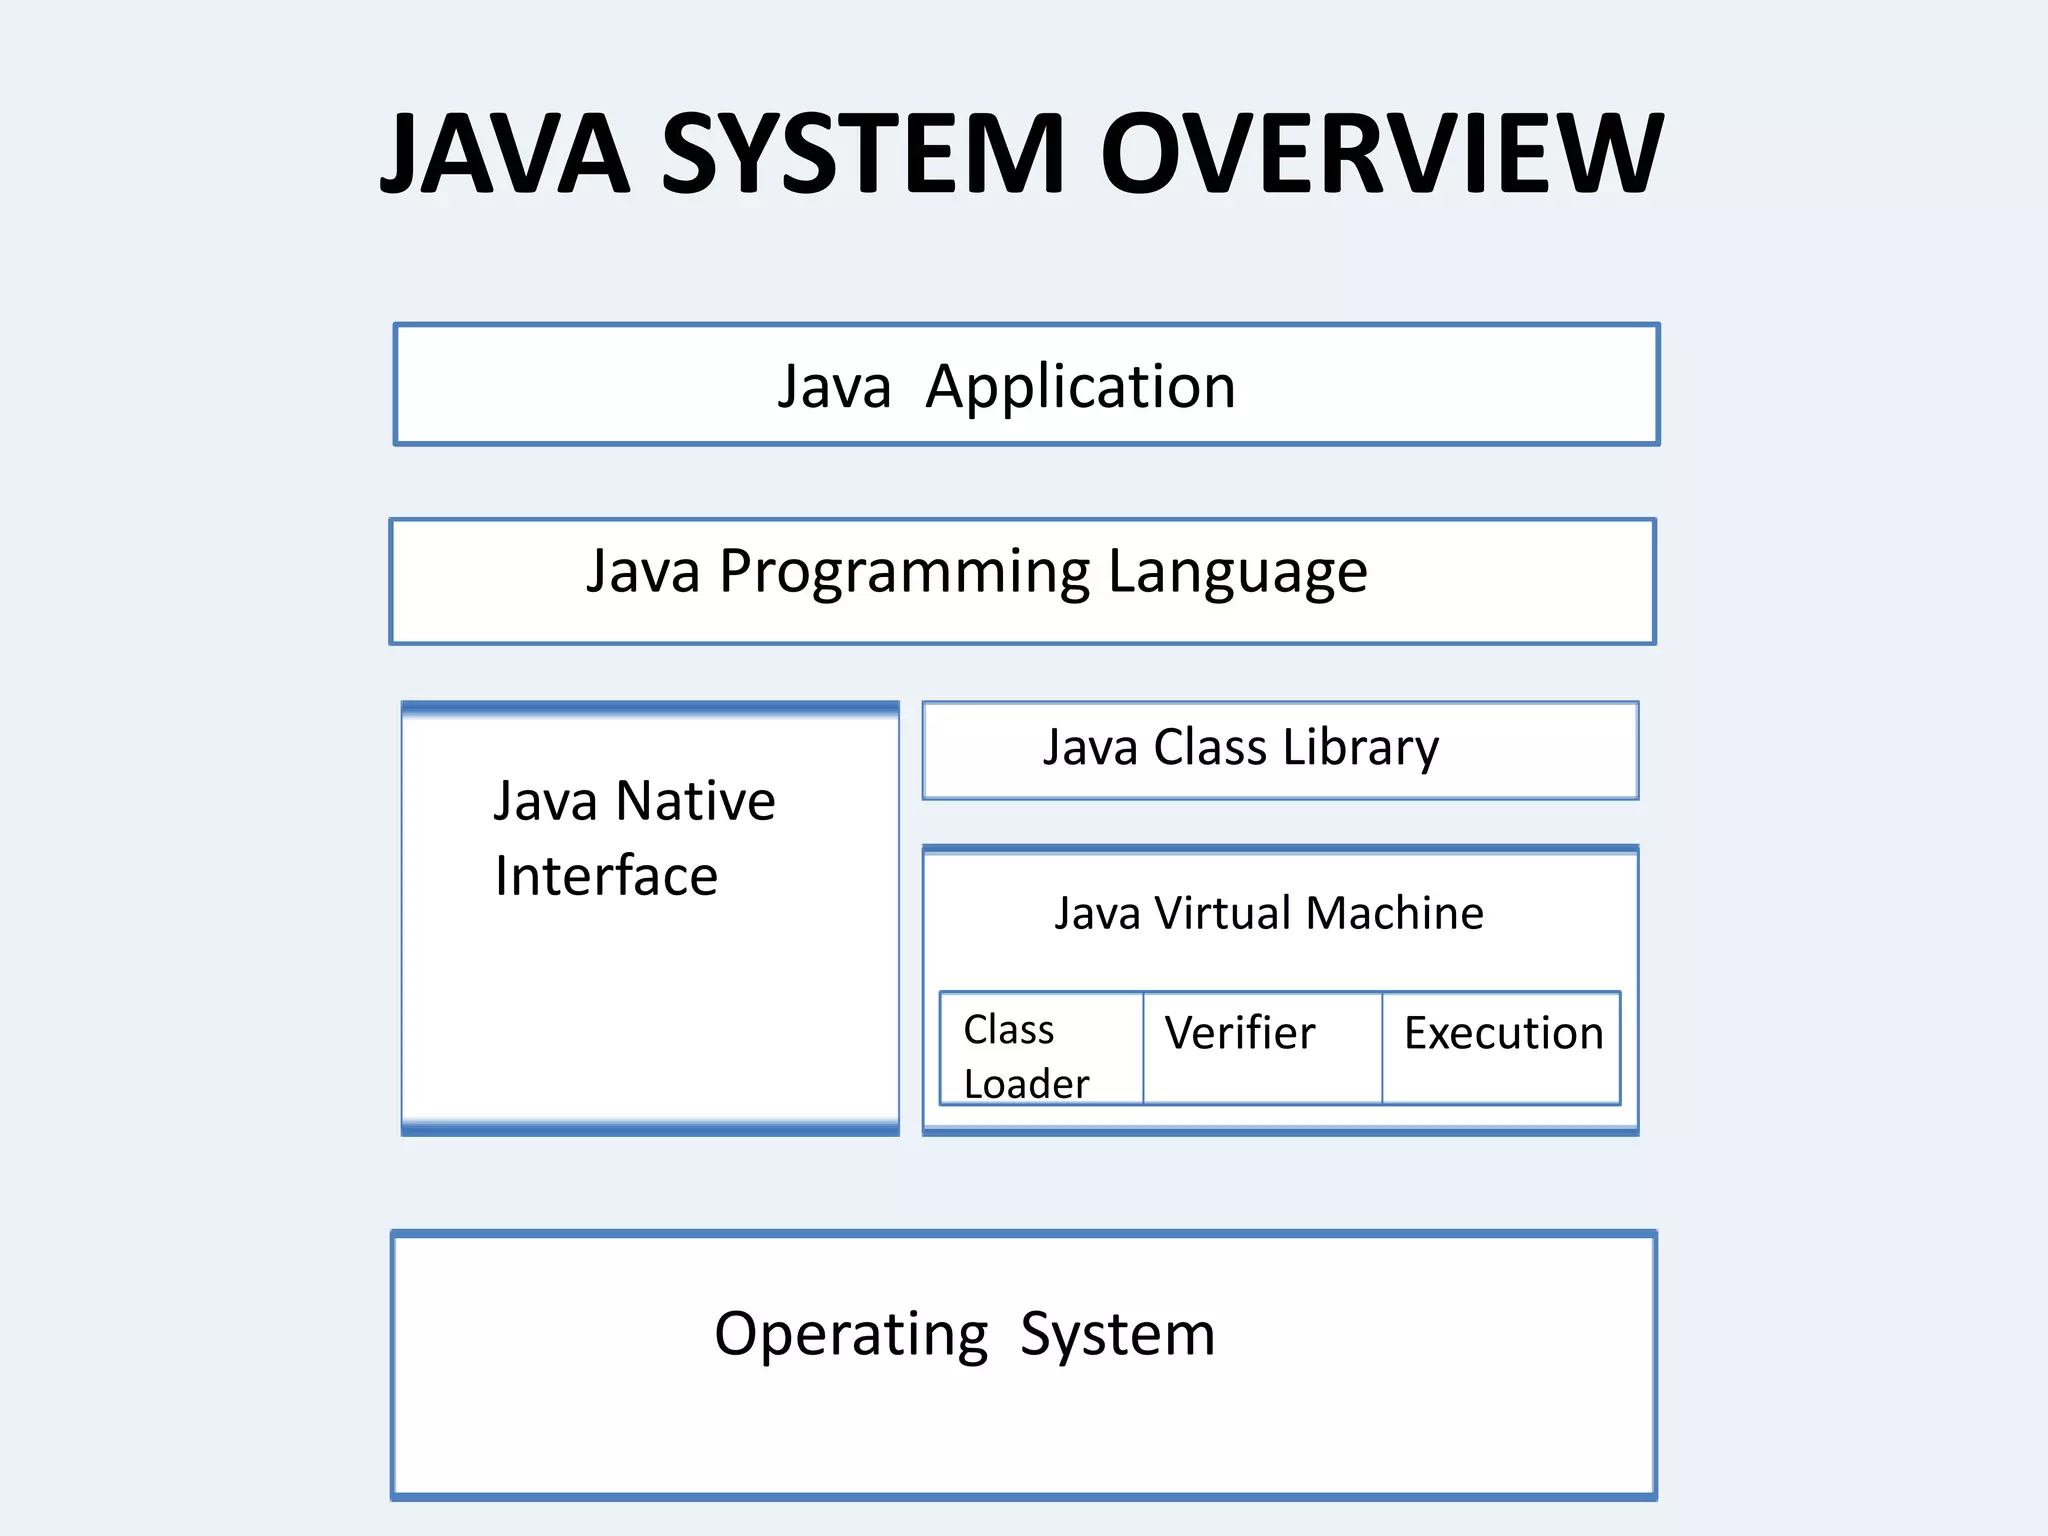Click the word Loader in the JVM table
Image resolution: width=2048 pixels, height=1536 pixels.
point(1026,1084)
